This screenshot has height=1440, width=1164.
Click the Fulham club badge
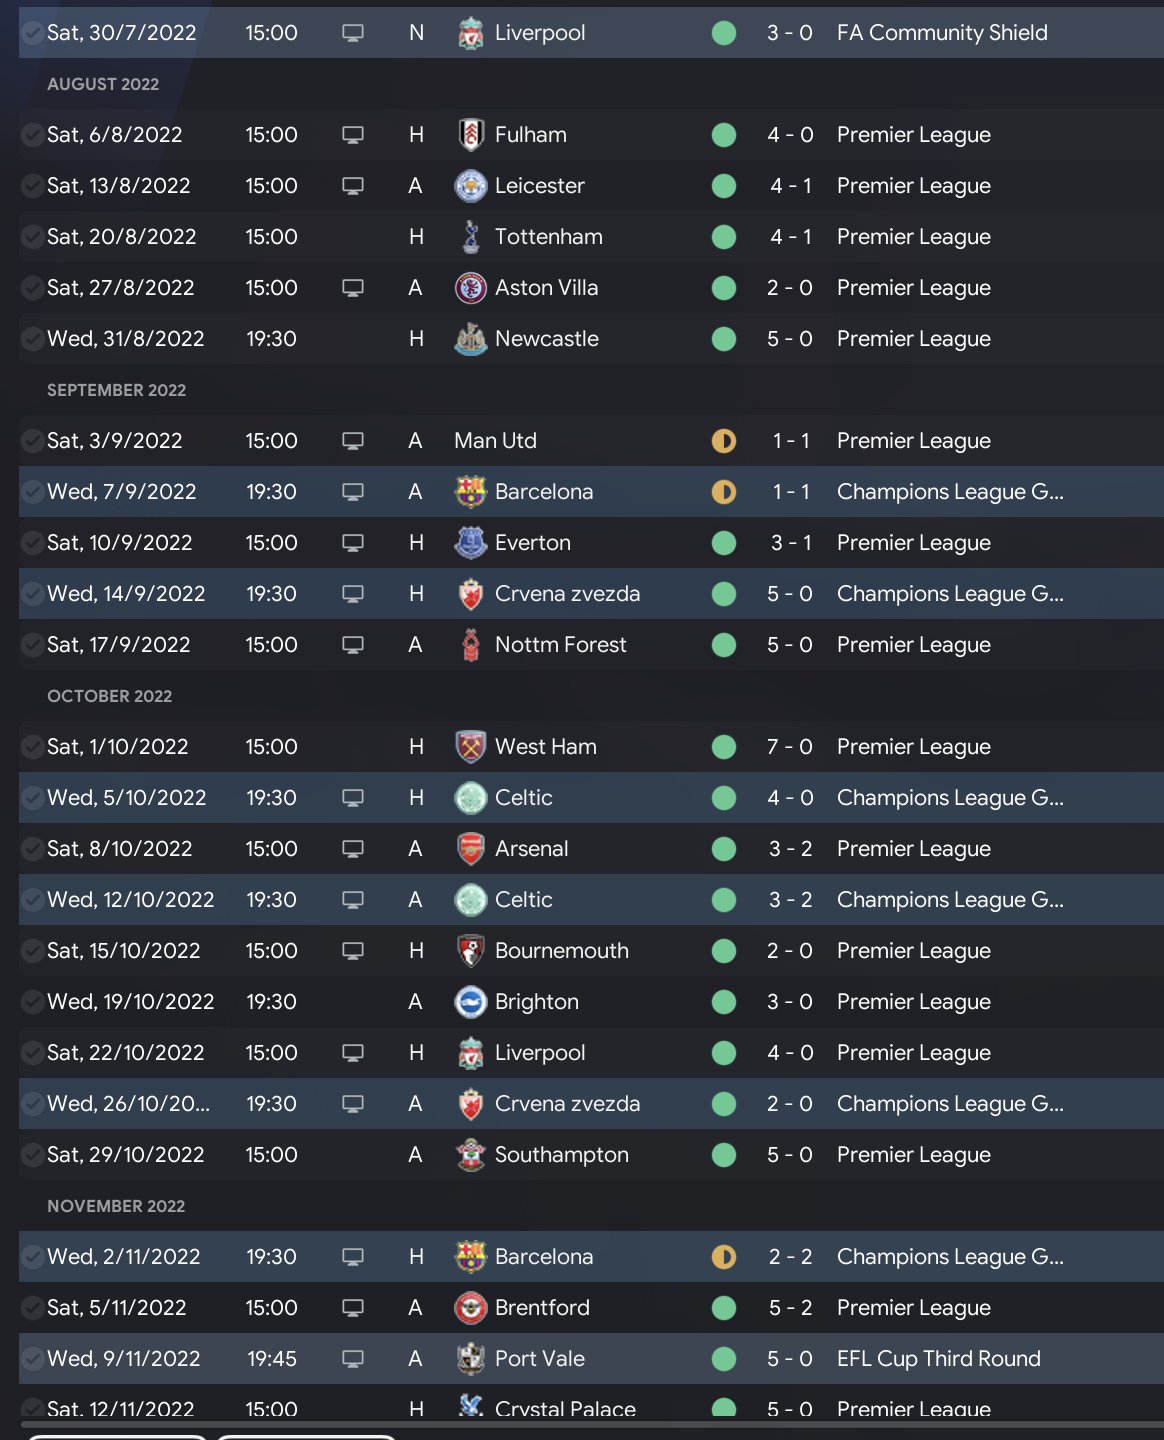point(470,135)
